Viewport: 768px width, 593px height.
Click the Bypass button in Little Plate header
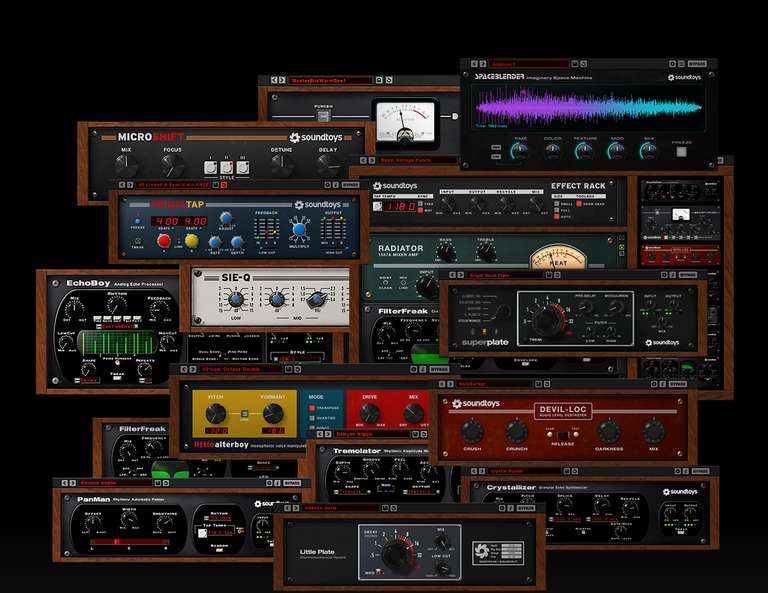pyautogui.click(x=526, y=508)
